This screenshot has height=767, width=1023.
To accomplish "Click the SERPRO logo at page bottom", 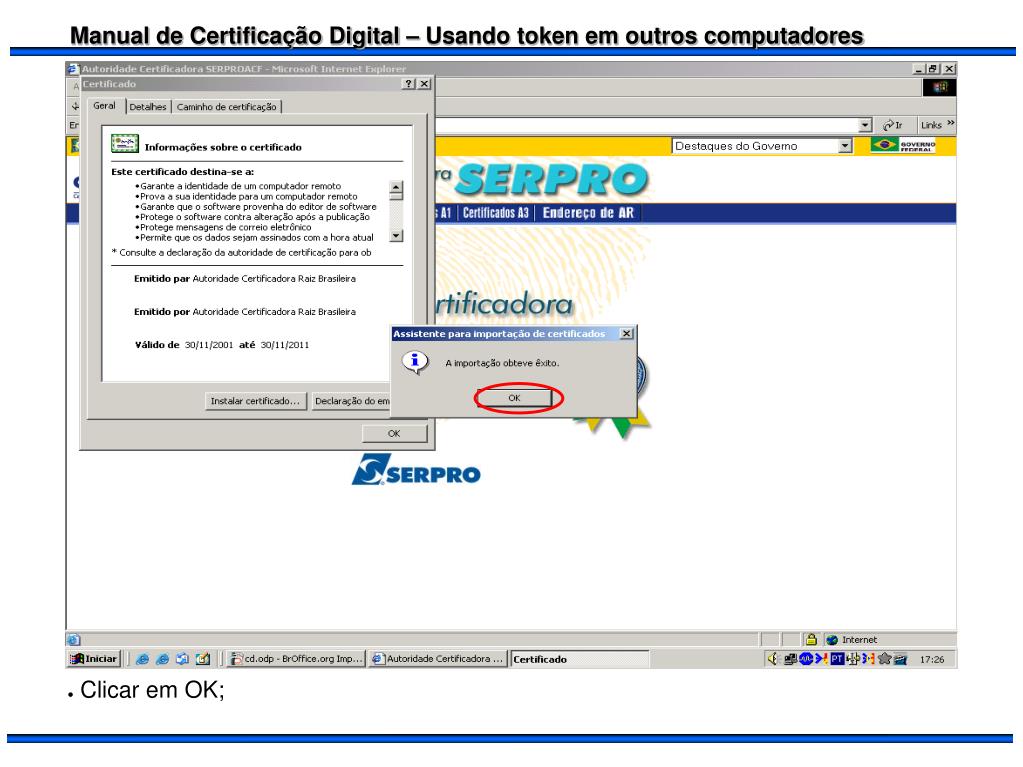I will [416, 470].
